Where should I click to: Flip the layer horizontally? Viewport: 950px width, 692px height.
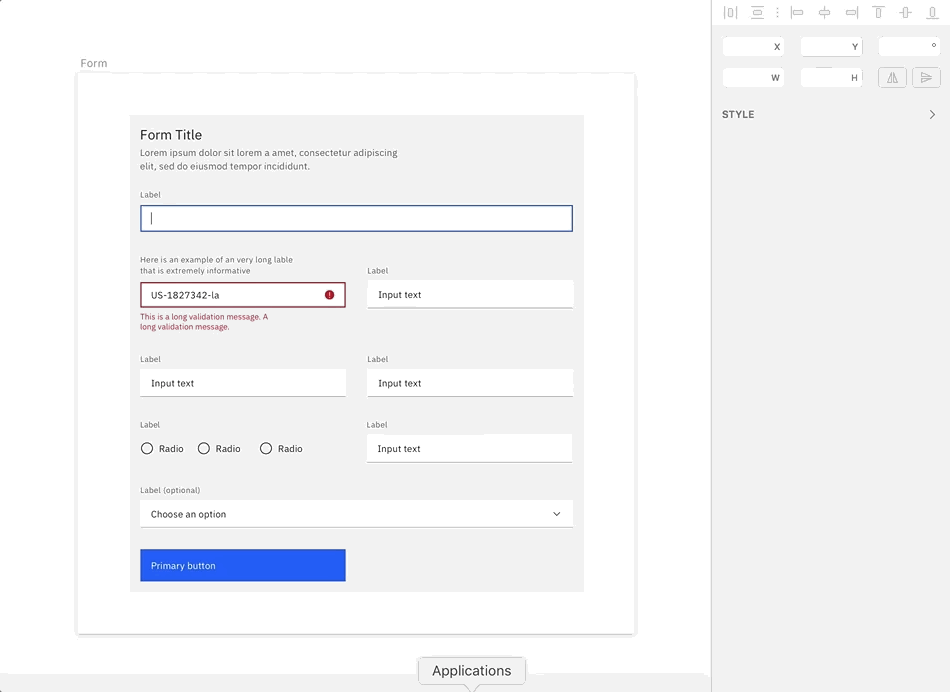pos(892,77)
